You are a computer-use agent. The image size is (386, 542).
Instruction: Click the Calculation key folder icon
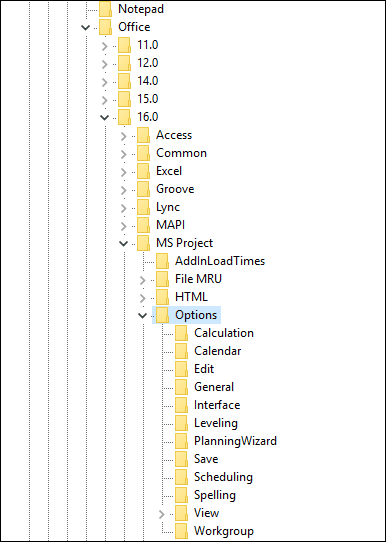181,333
